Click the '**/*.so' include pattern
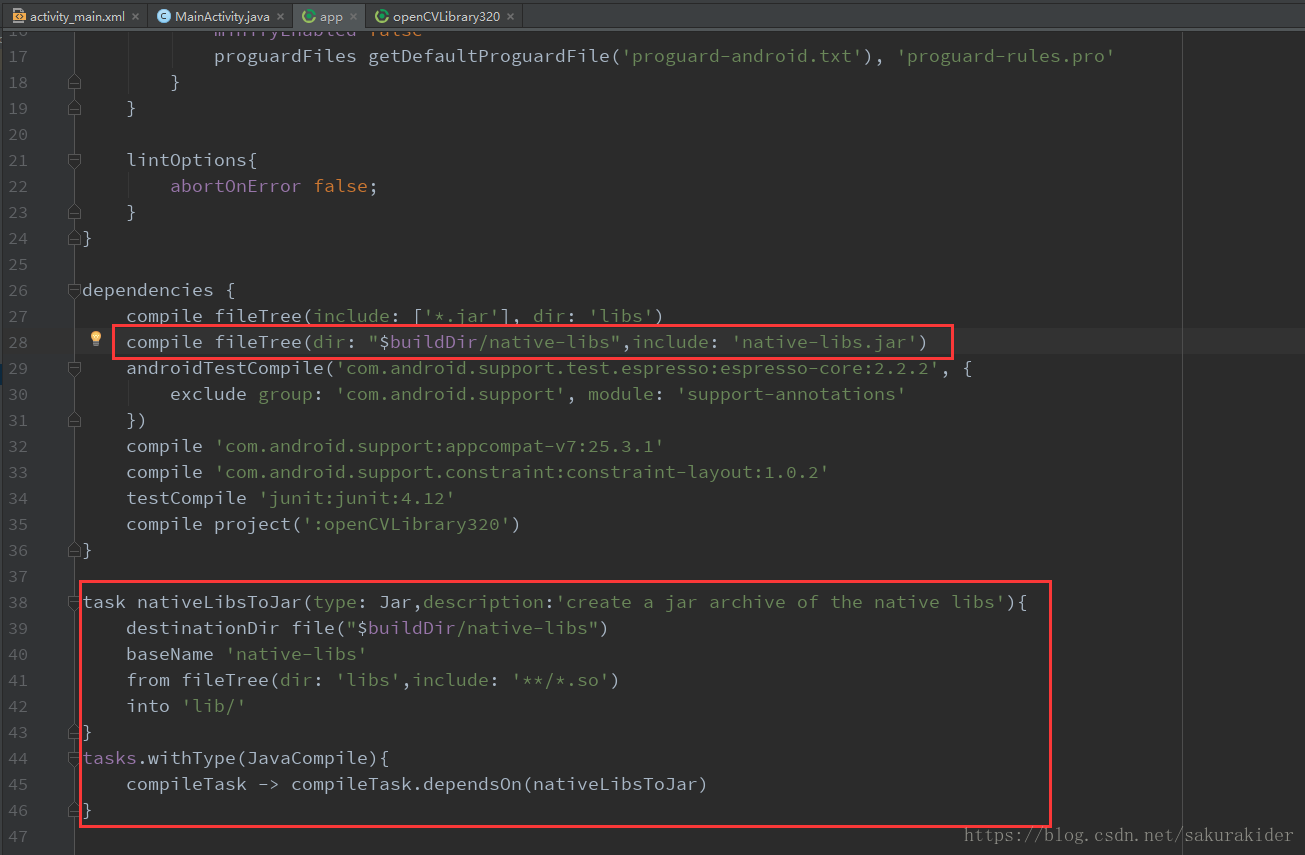Screen dimensions: 1305x855 [561, 680]
